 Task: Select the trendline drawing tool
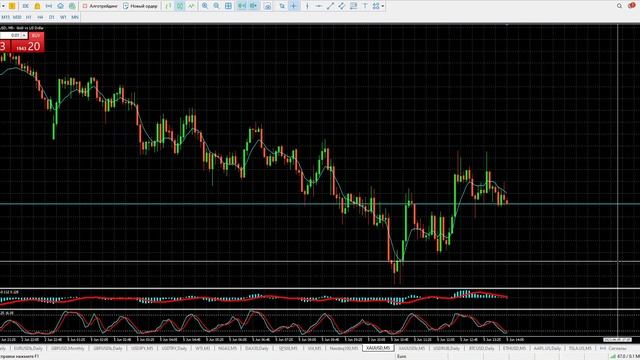(x=330, y=6)
